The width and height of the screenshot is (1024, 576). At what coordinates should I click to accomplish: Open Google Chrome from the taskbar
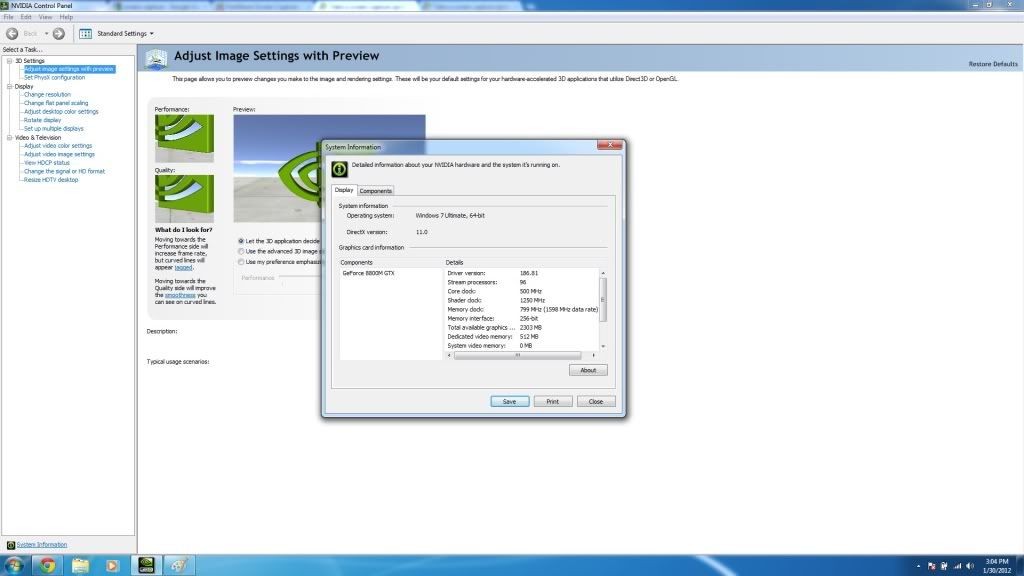(47, 565)
